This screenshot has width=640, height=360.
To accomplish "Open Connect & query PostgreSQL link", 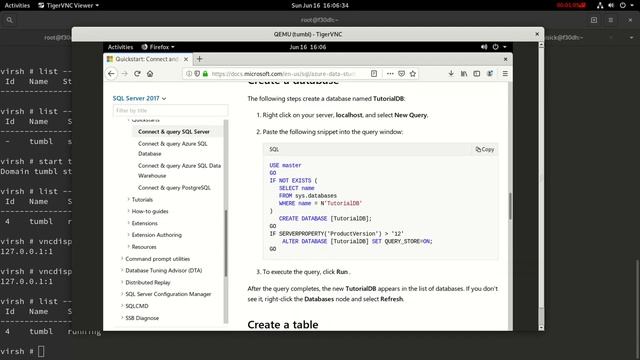I will [174, 188].
